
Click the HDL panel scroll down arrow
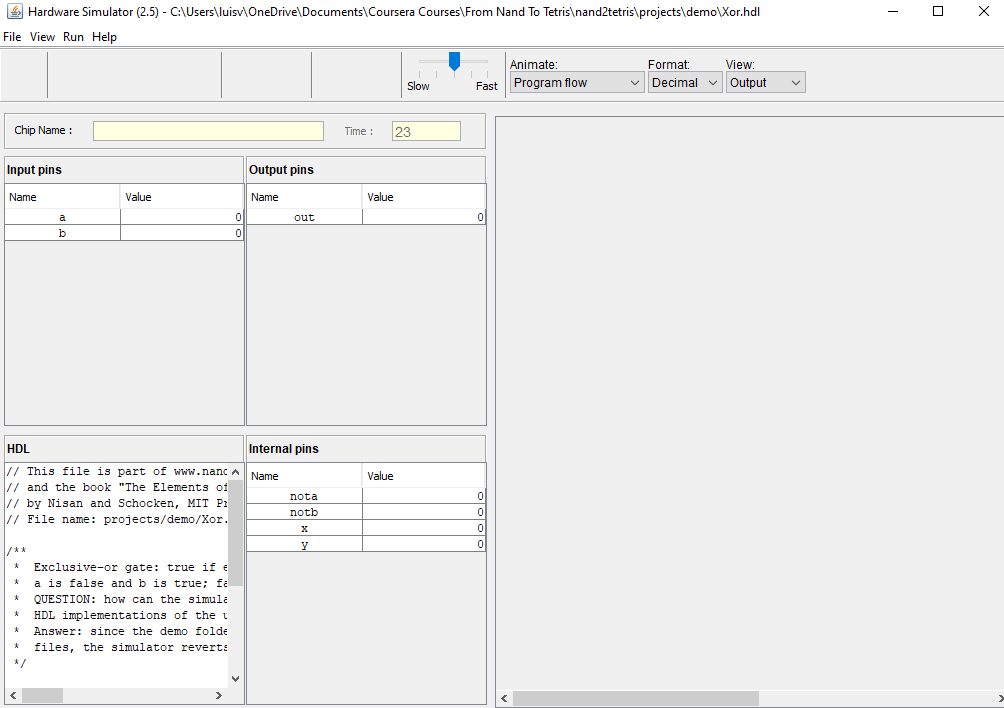[236, 678]
